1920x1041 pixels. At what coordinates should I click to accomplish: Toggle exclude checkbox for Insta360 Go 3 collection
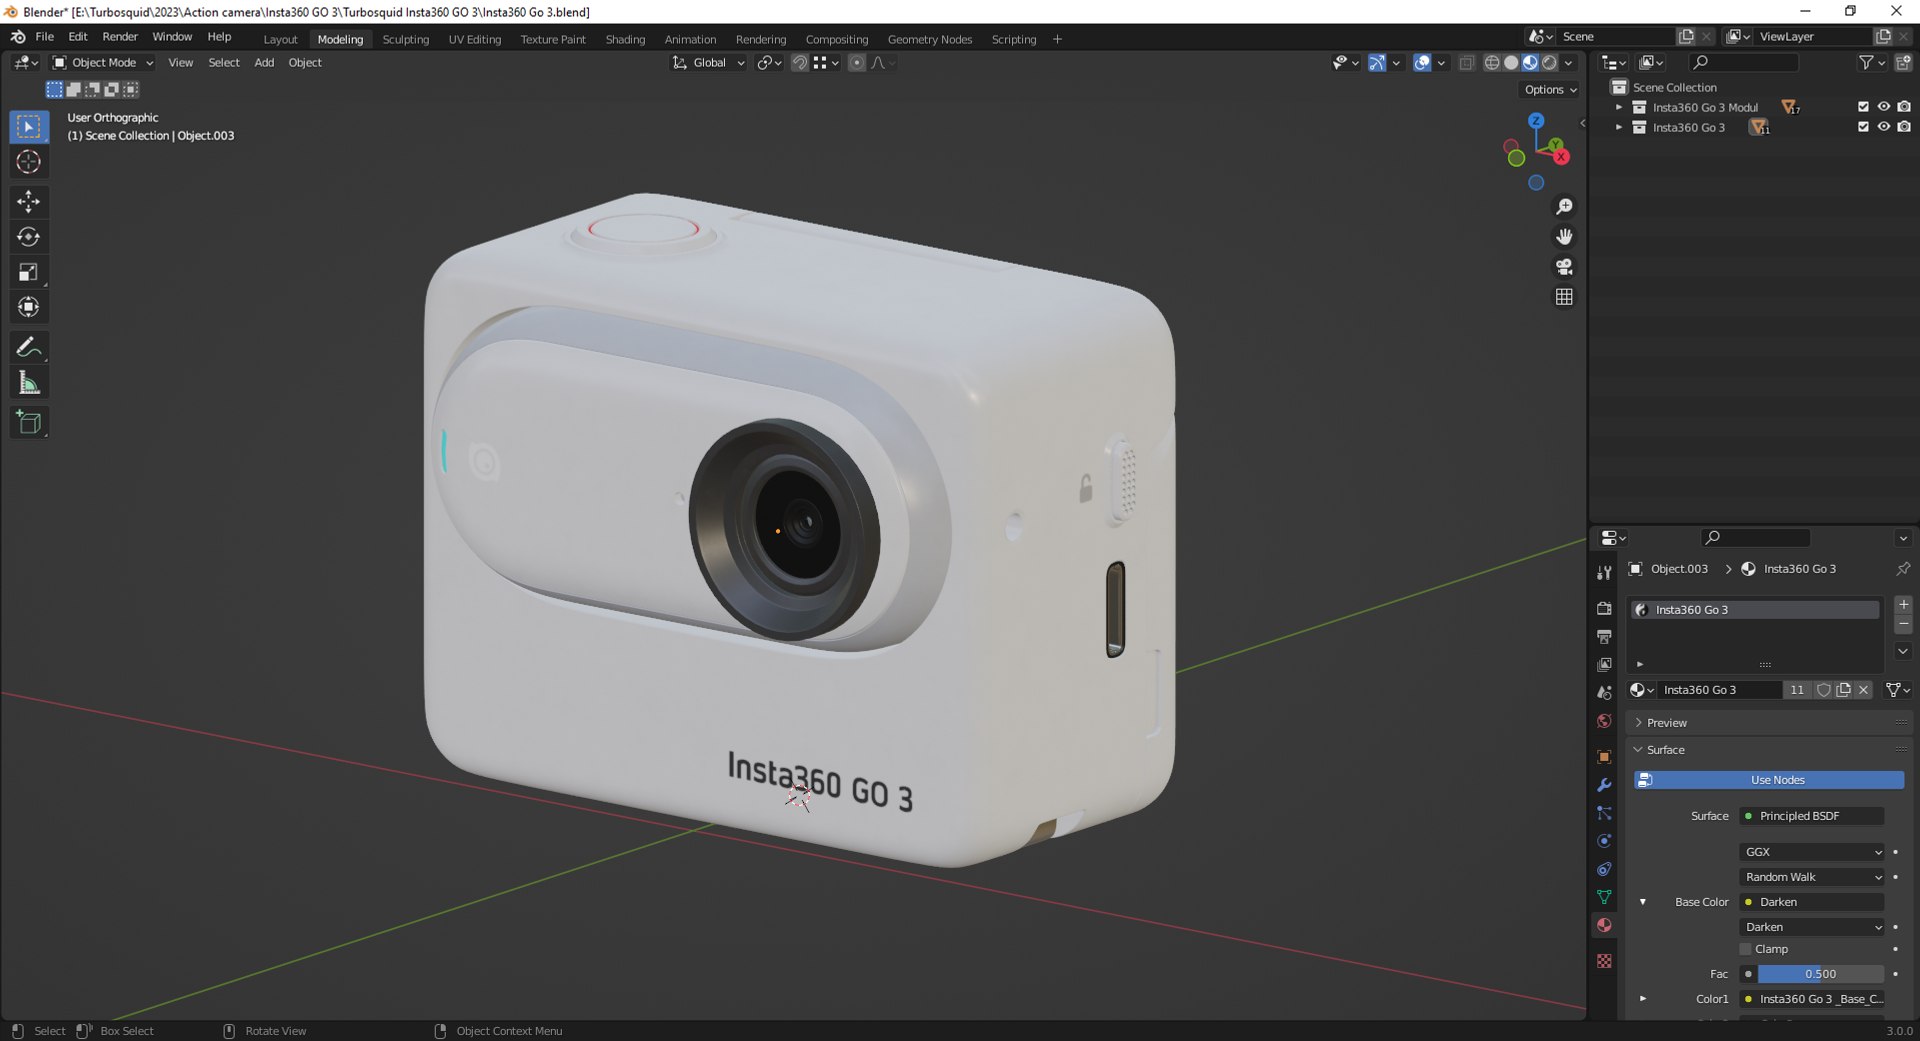[1863, 127]
